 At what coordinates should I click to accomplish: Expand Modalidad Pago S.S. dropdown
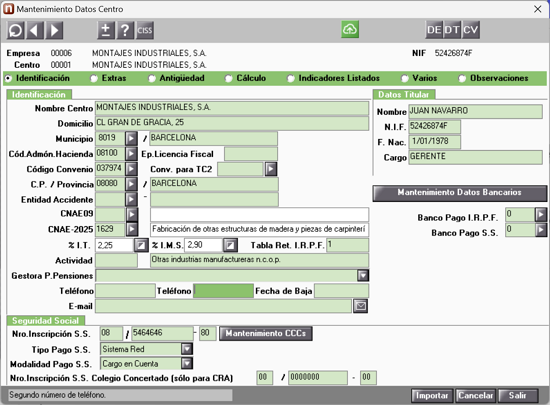pyautogui.click(x=187, y=363)
